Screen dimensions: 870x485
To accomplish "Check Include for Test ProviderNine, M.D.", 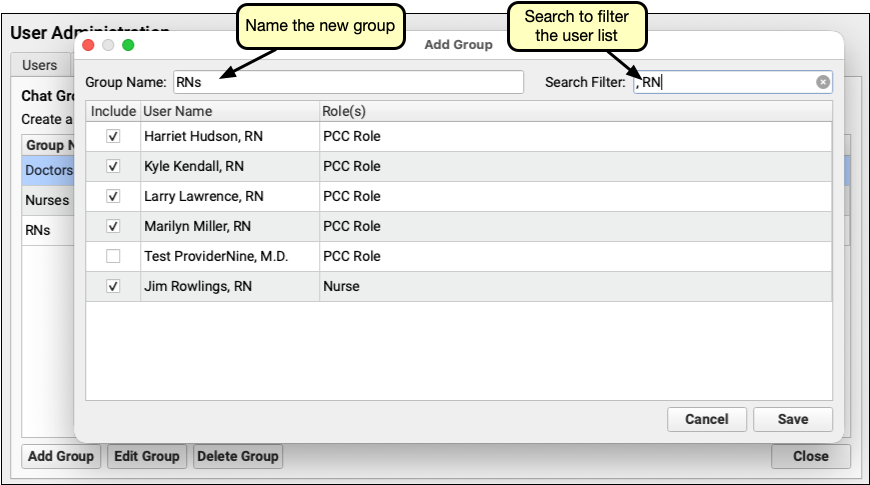I will (113, 256).
